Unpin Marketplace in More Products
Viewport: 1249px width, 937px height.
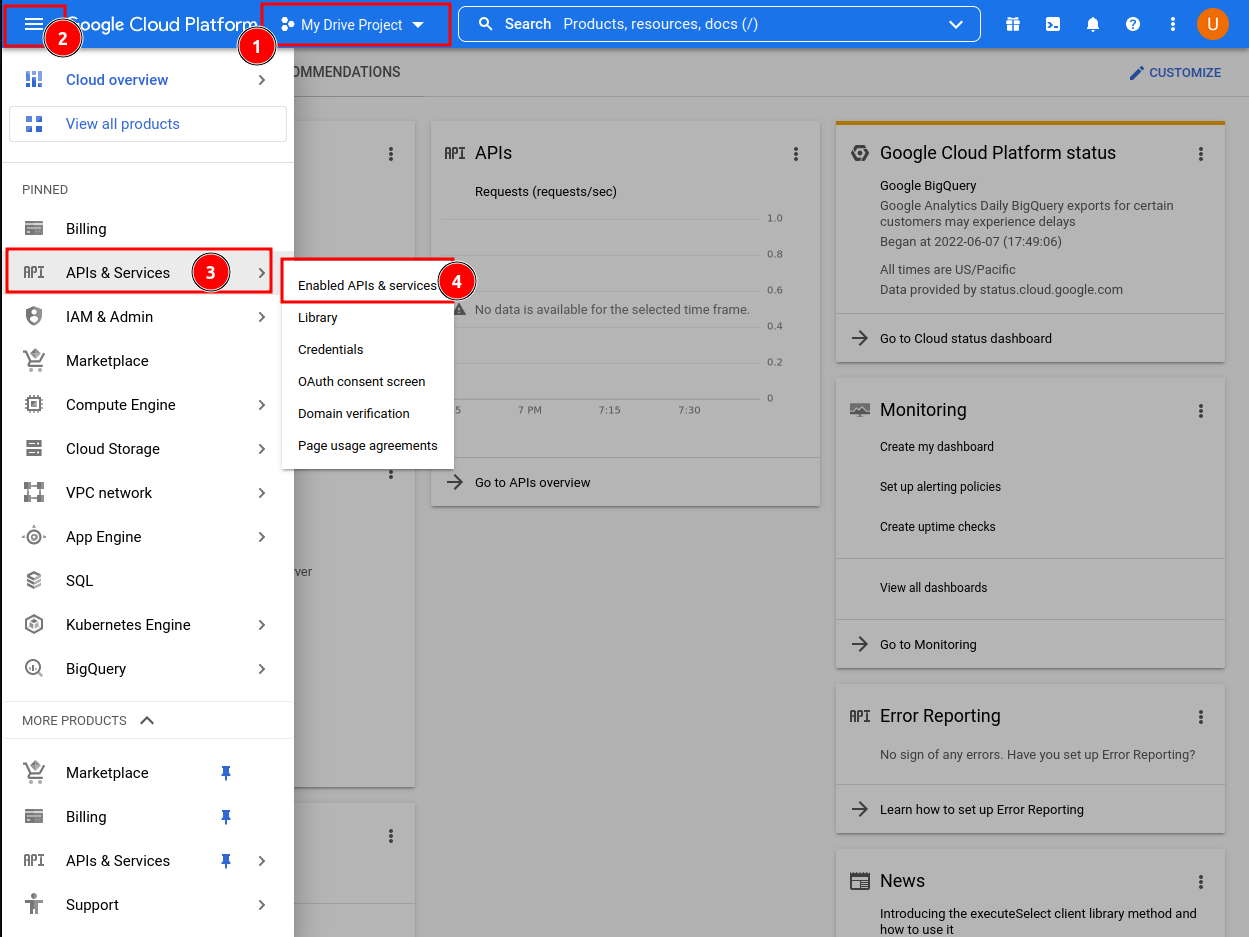pos(226,773)
